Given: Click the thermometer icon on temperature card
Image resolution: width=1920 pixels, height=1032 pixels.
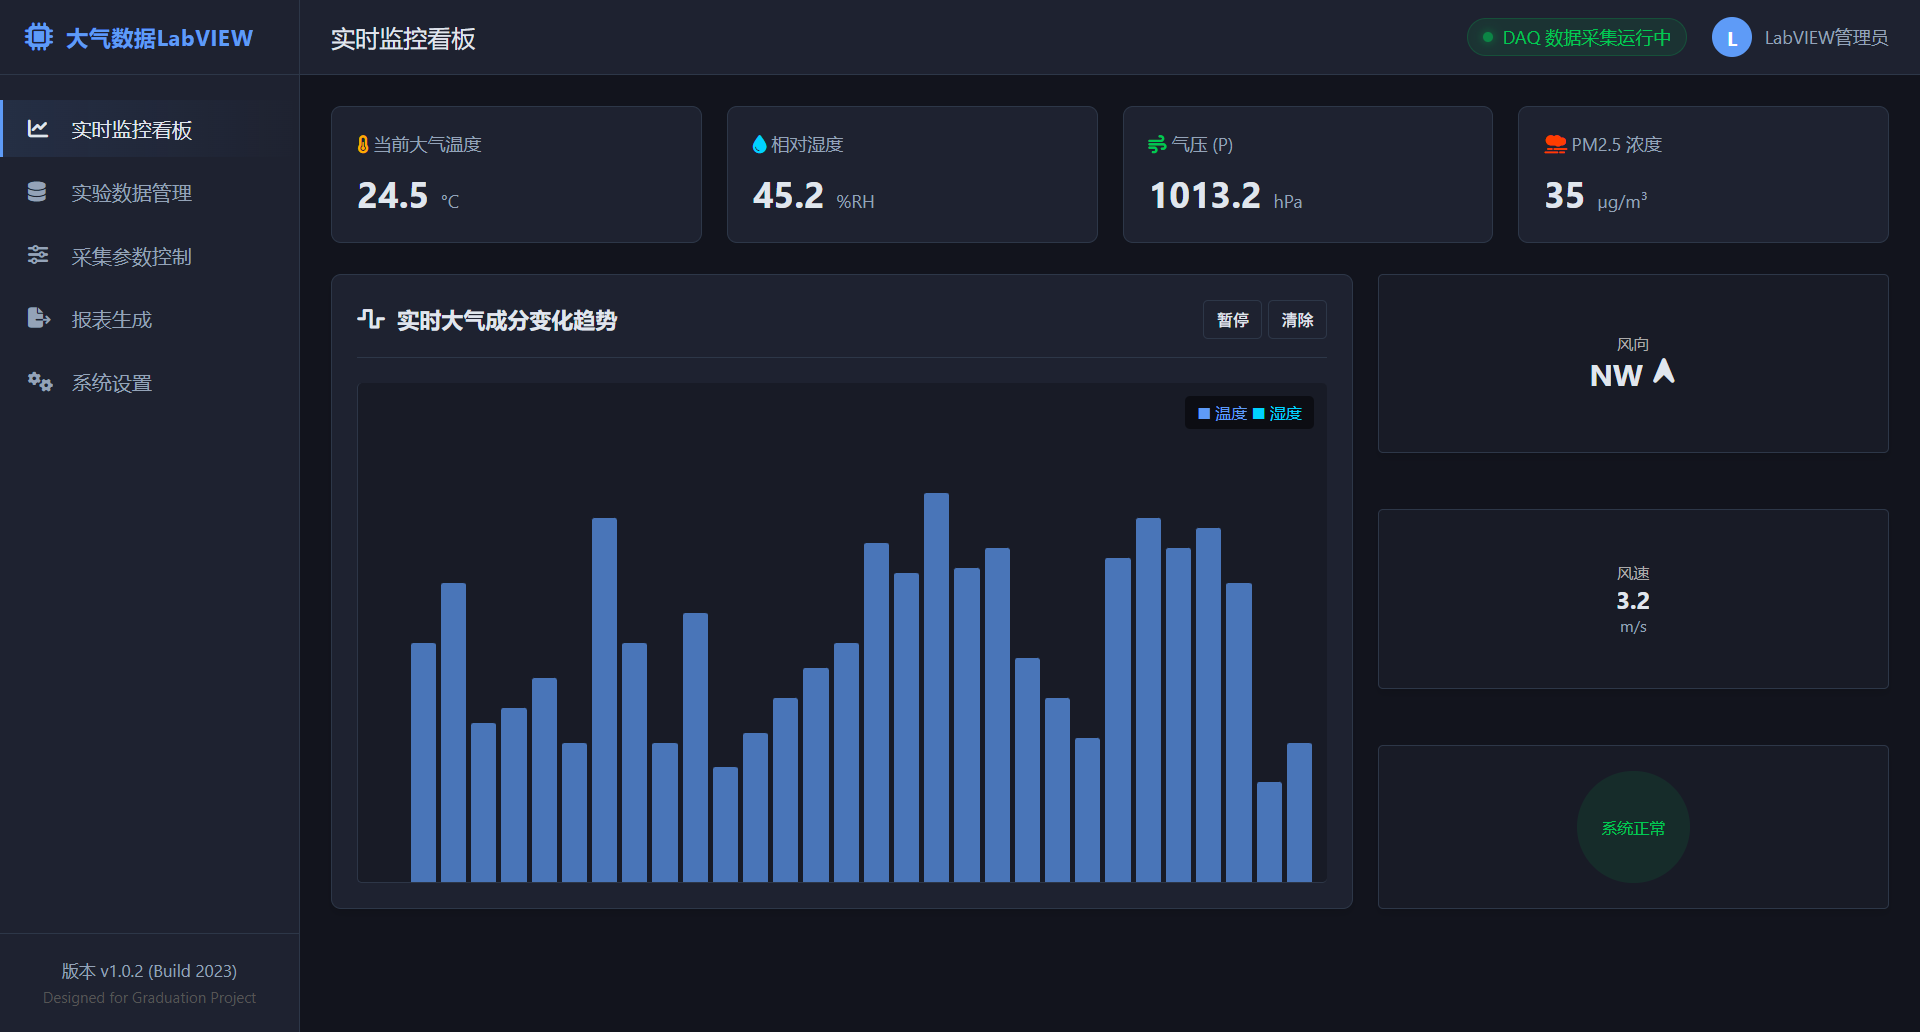Looking at the screenshot, I should [x=363, y=145].
